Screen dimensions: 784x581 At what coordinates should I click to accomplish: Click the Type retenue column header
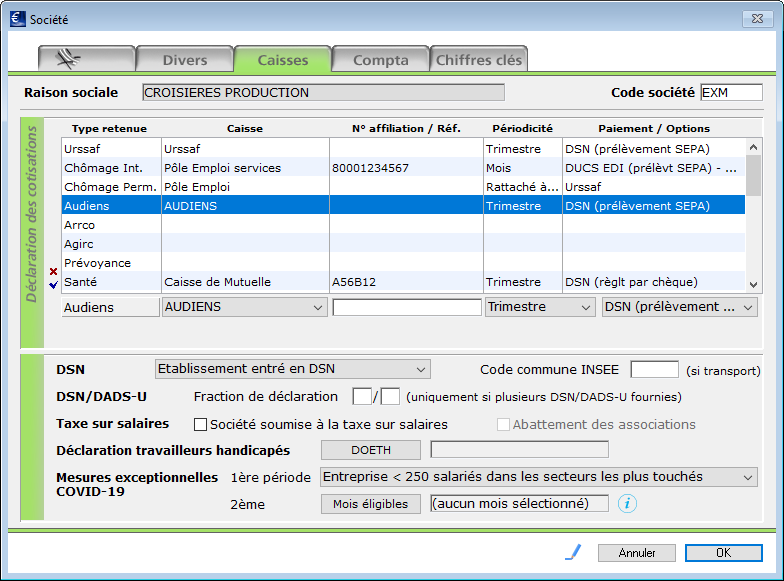coord(109,128)
